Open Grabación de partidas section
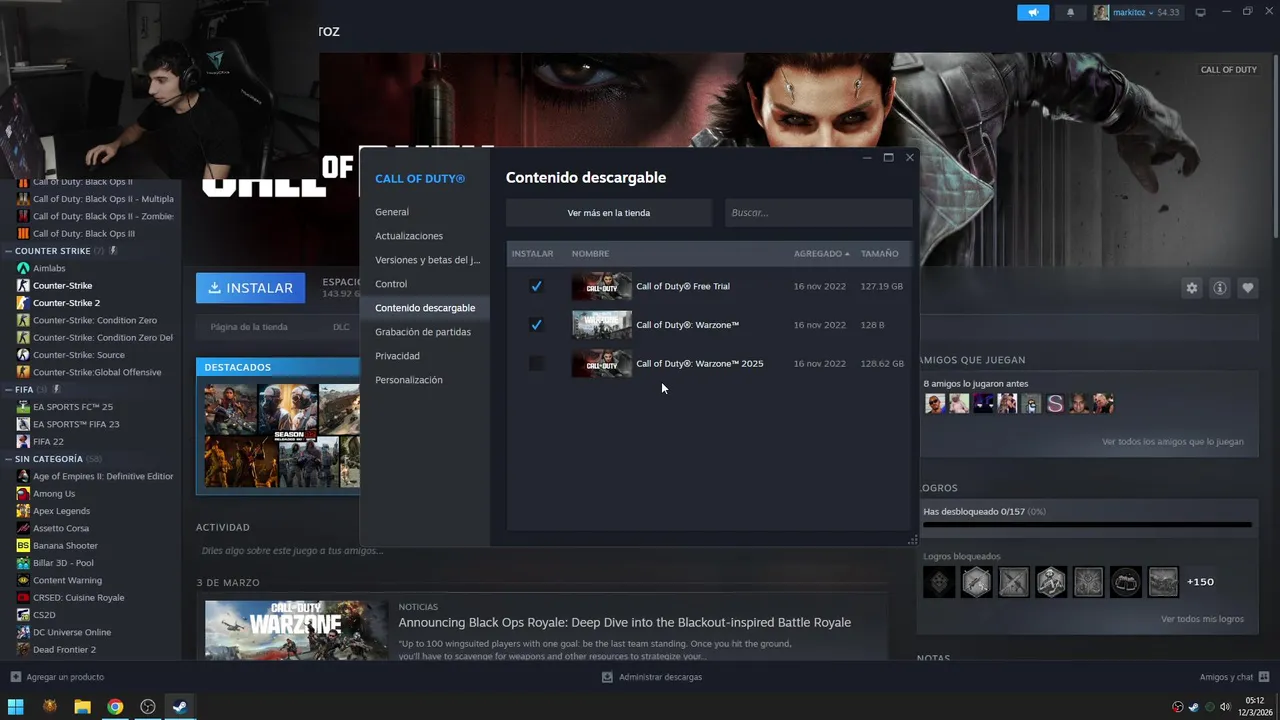Screen dimensions: 1280x720 click(423, 332)
